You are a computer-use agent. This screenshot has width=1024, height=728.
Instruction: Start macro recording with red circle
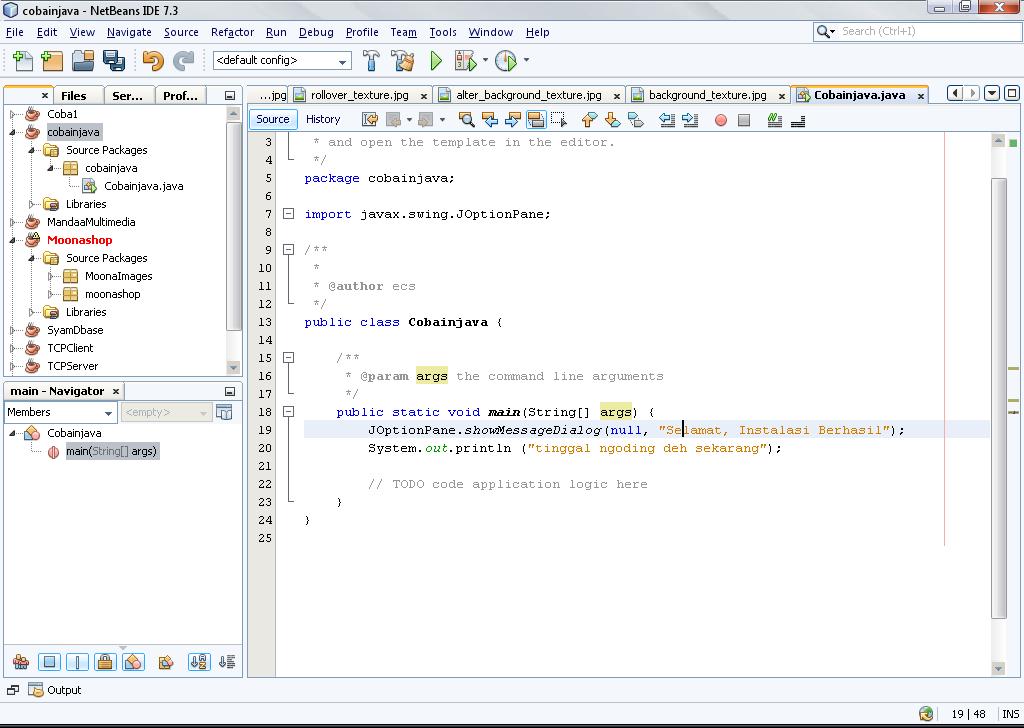click(720, 120)
